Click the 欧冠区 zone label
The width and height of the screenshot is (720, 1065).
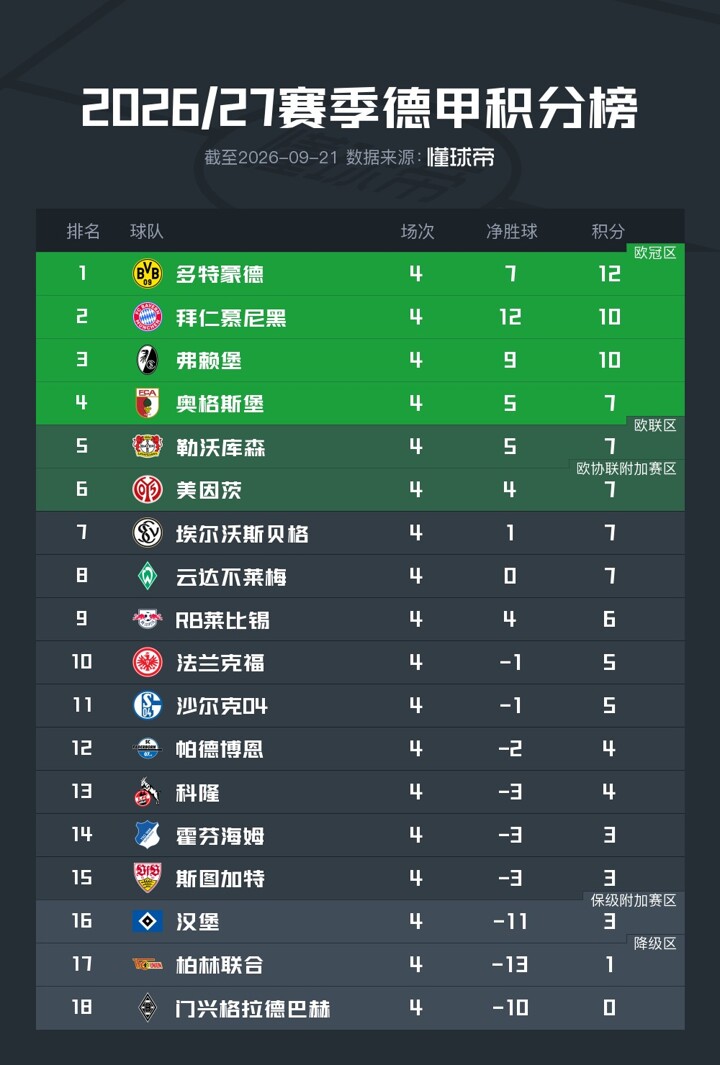click(655, 253)
